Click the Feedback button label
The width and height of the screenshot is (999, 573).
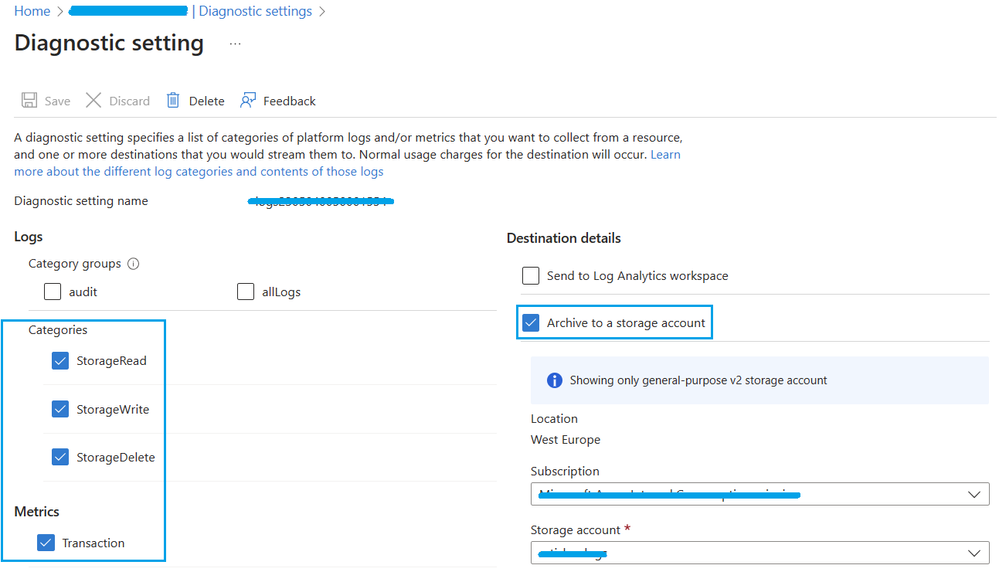tap(289, 101)
